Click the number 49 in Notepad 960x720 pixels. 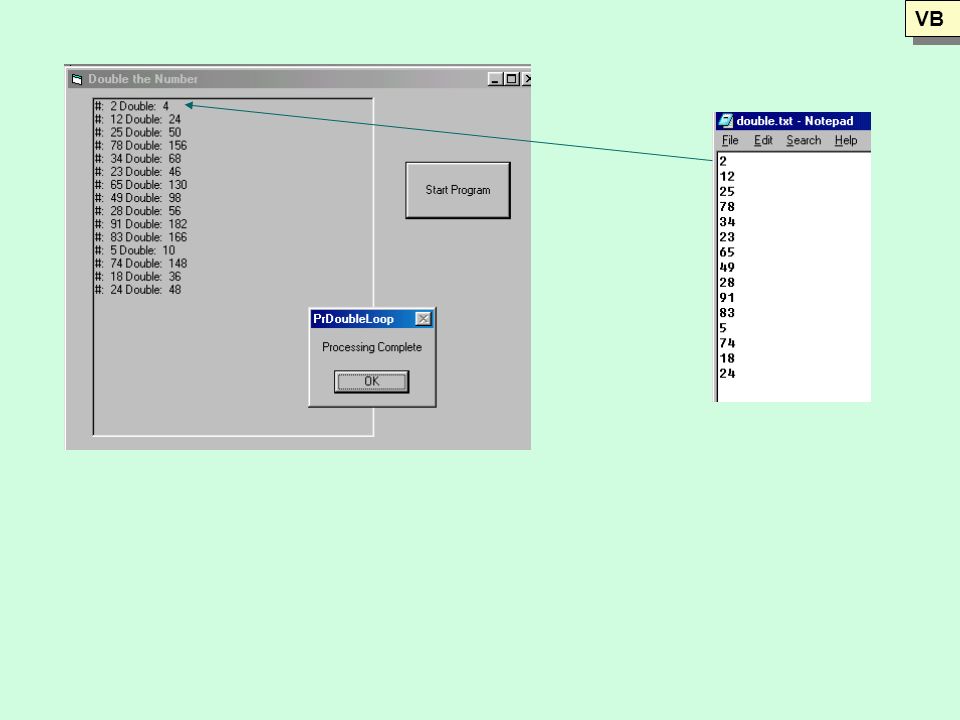(727, 267)
